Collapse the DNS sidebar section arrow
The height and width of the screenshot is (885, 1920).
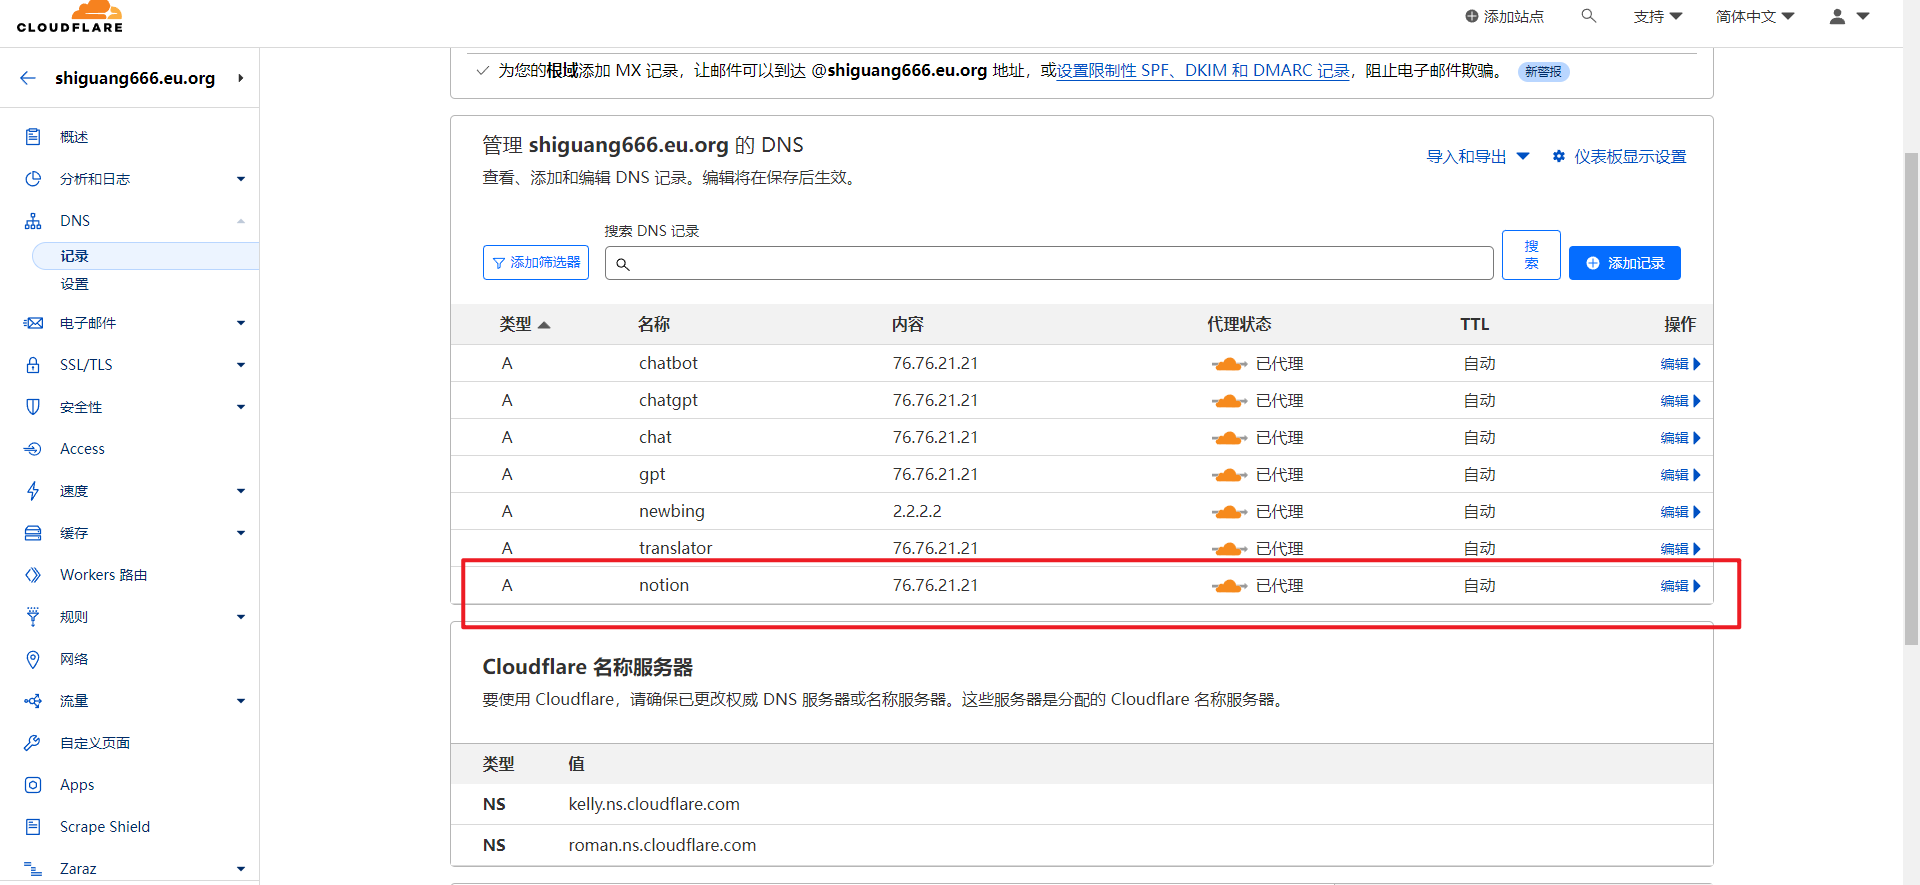click(241, 221)
